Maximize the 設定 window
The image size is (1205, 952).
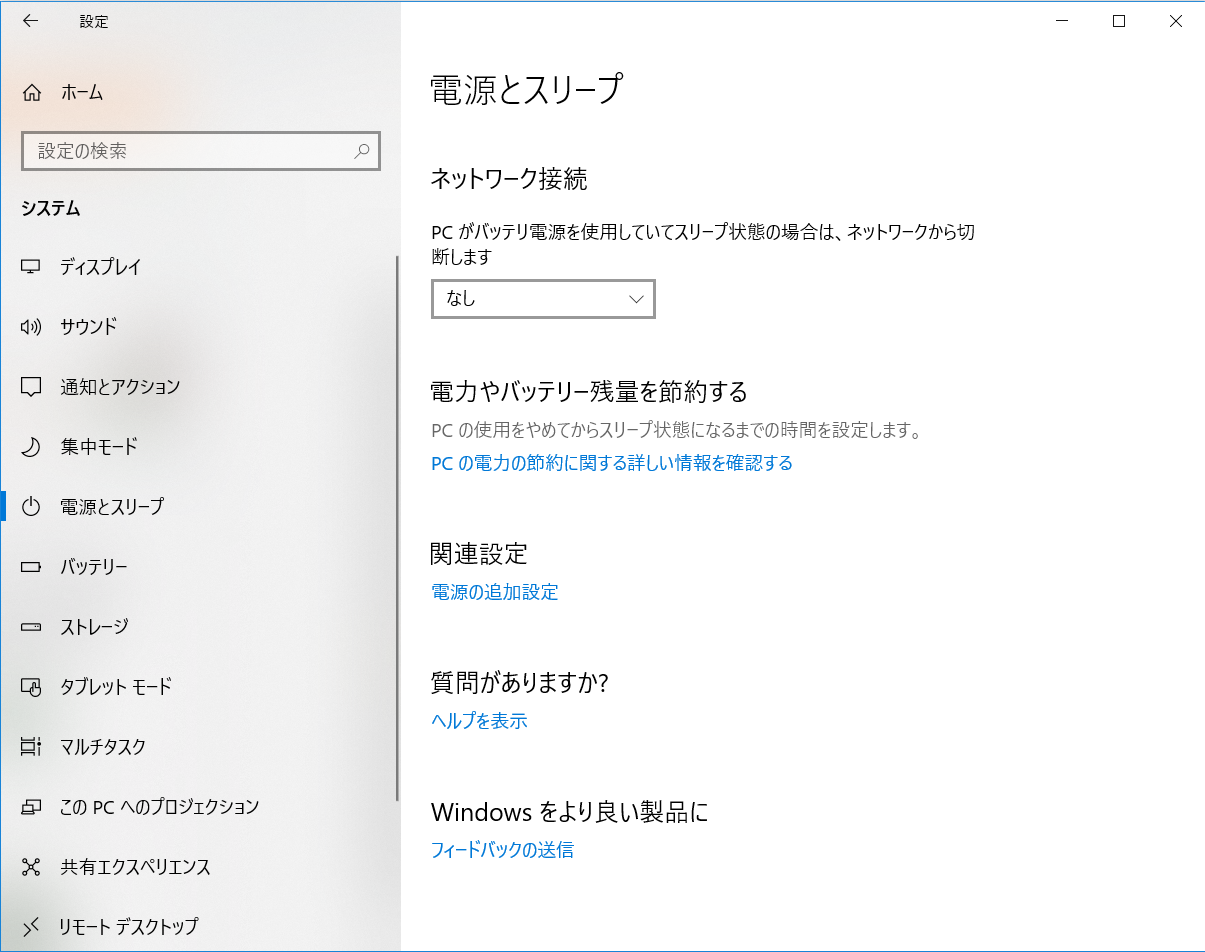coord(1119,21)
